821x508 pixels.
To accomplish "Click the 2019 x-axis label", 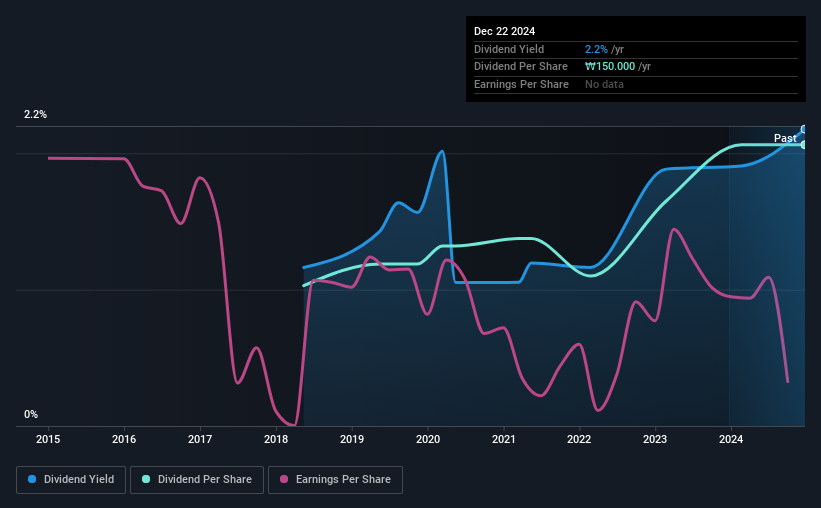I will pyautogui.click(x=352, y=439).
